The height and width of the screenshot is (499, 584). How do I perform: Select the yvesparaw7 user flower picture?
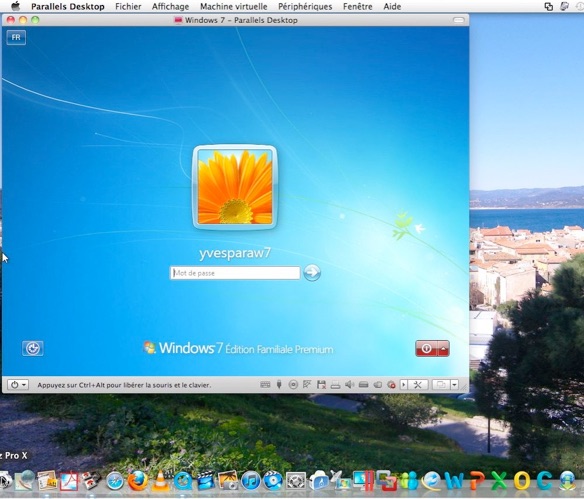pyautogui.click(x=235, y=187)
